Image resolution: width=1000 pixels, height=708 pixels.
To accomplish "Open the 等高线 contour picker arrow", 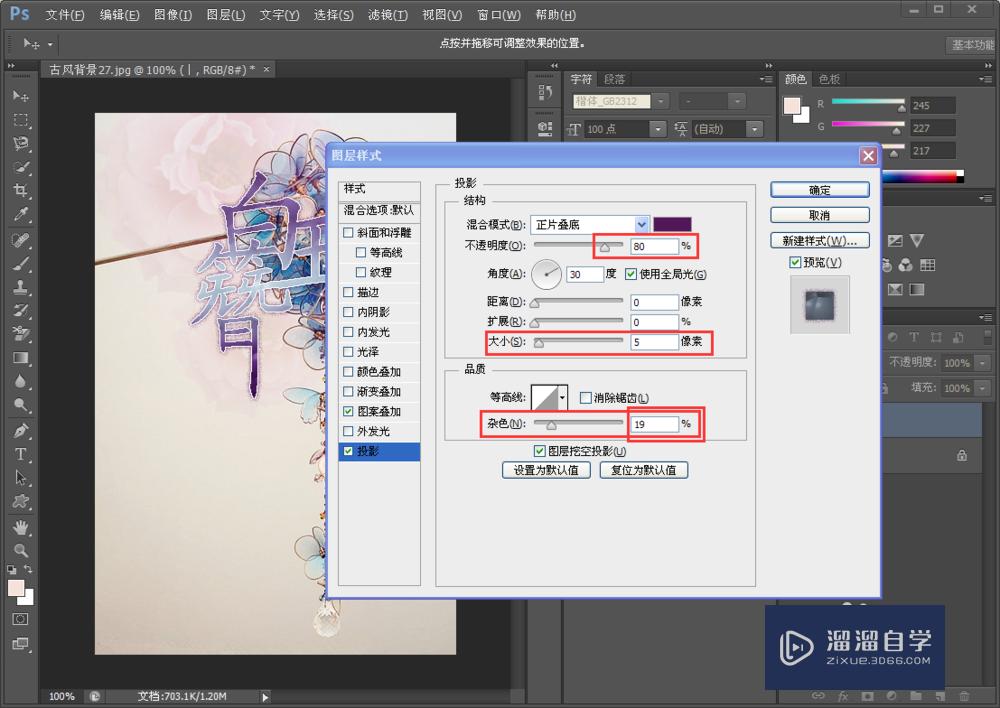I will [x=562, y=397].
